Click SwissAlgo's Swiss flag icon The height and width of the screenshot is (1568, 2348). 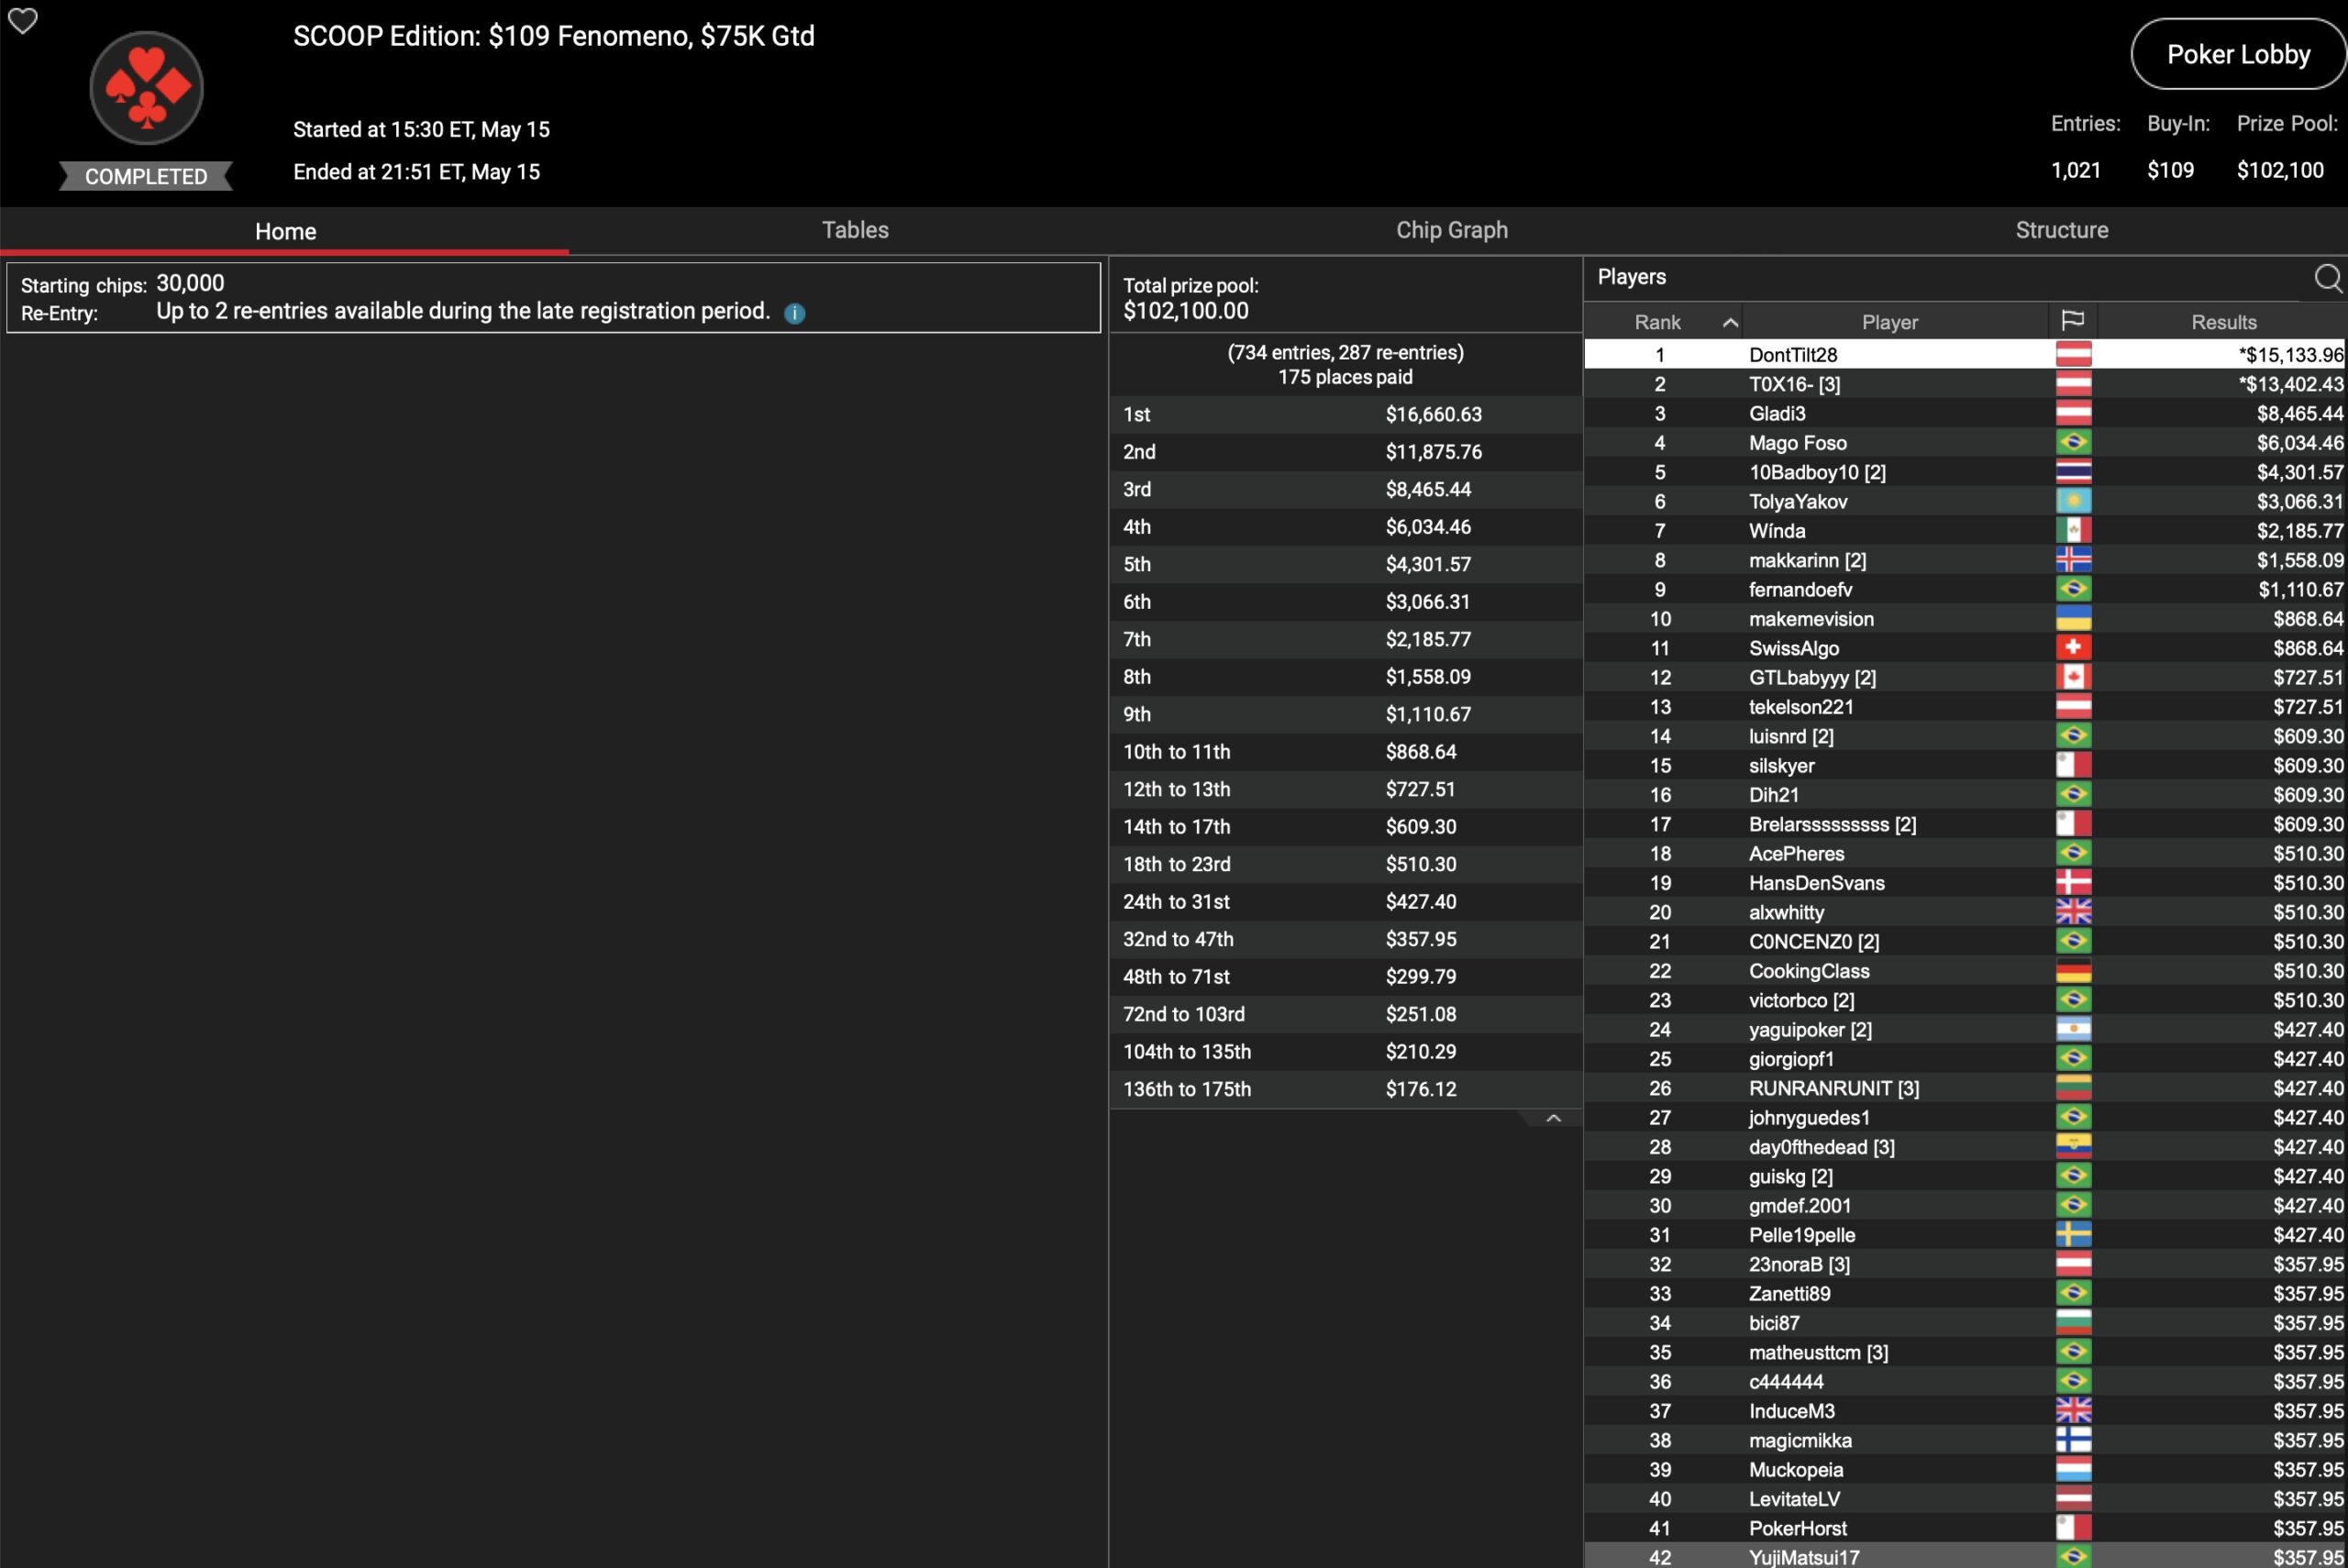click(2073, 648)
